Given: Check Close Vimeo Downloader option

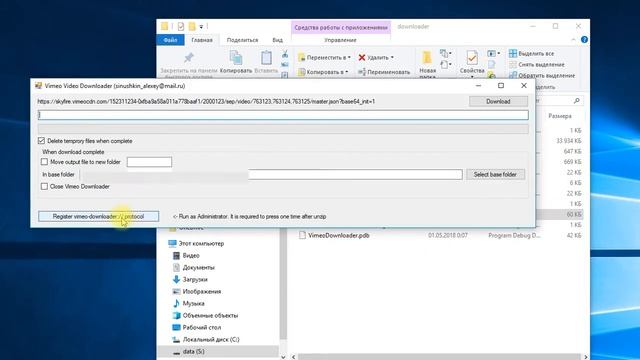Looking at the screenshot, I should (x=44, y=187).
